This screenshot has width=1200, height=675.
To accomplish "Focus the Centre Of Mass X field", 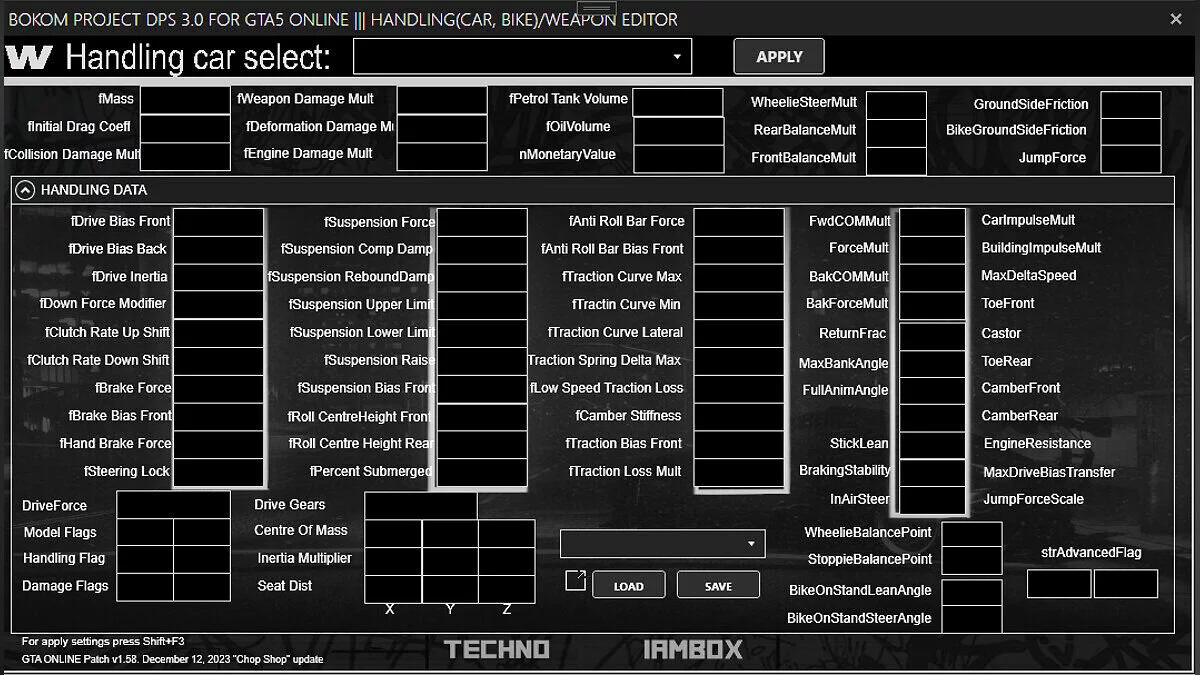I will pyautogui.click(x=393, y=534).
